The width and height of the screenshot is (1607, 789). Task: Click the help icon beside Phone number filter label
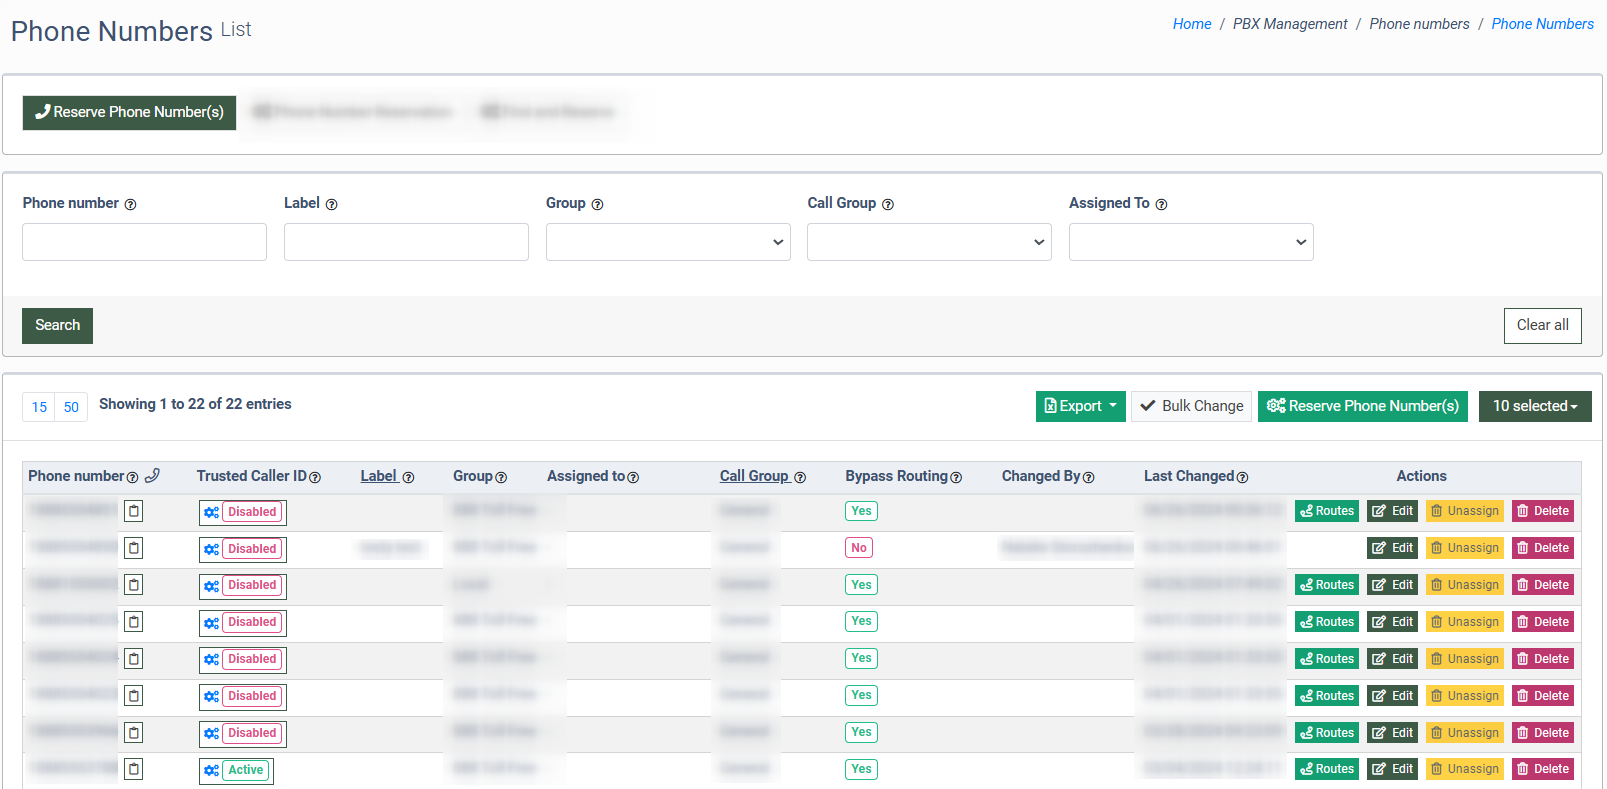[130, 204]
